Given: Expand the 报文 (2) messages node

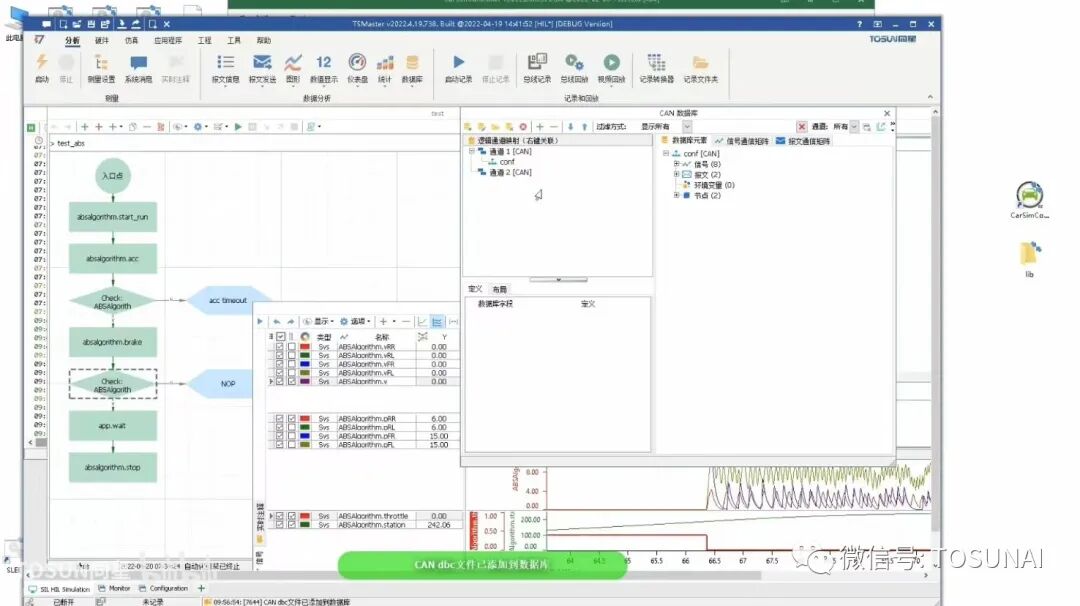Looking at the screenshot, I should click(676, 174).
